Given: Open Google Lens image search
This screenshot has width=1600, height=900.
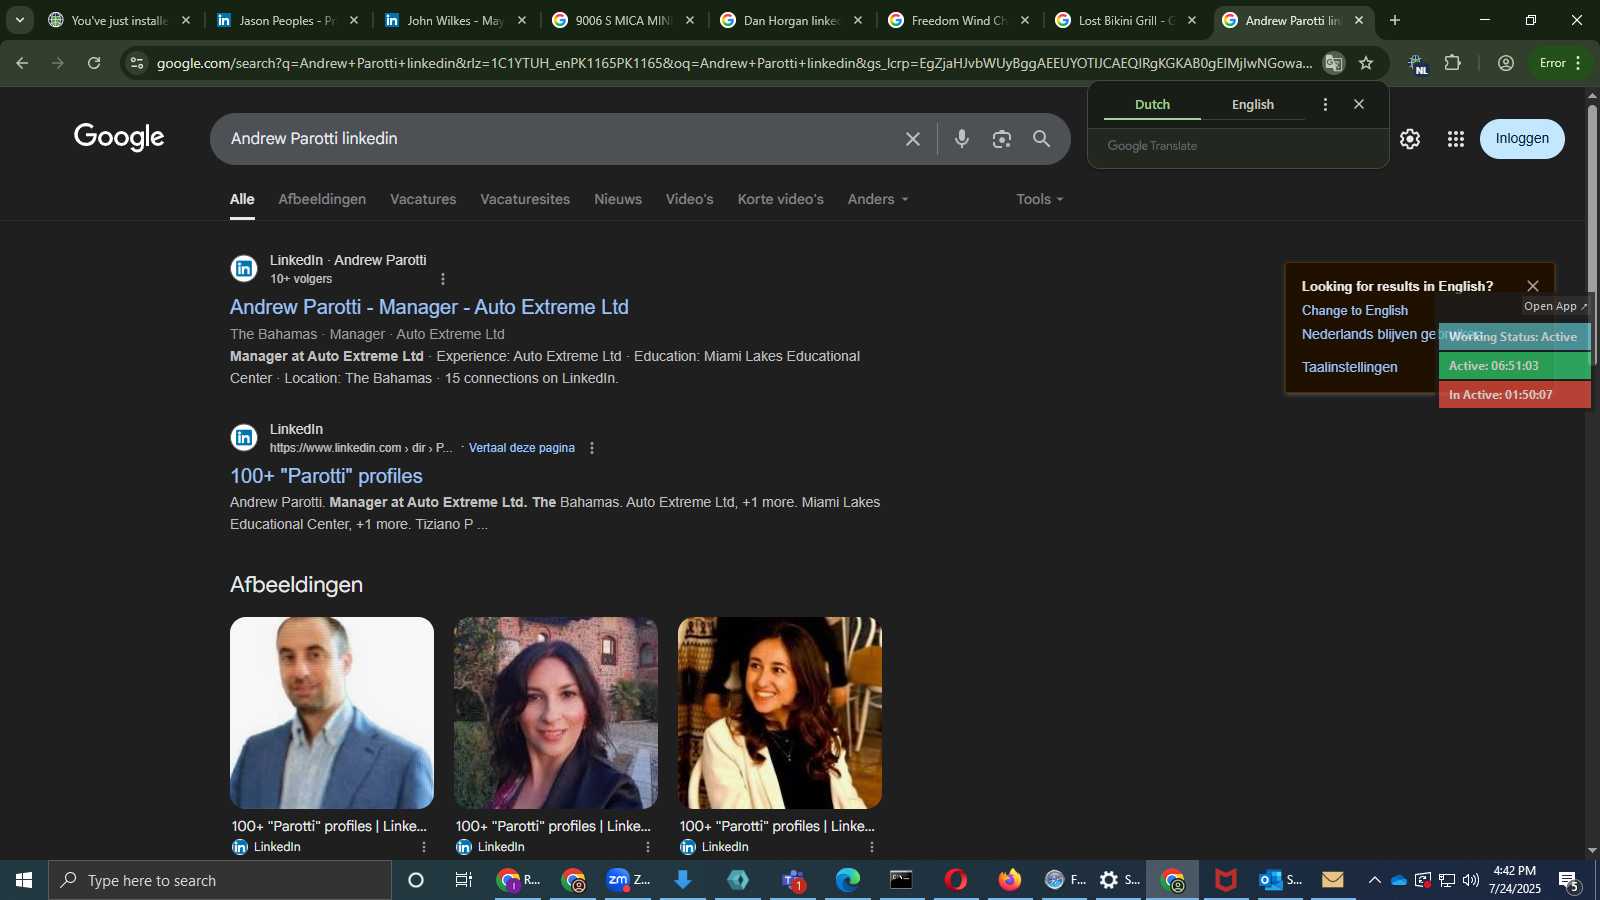Looking at the screenshot, I should pyautogui.click(x=1001, y=139).
